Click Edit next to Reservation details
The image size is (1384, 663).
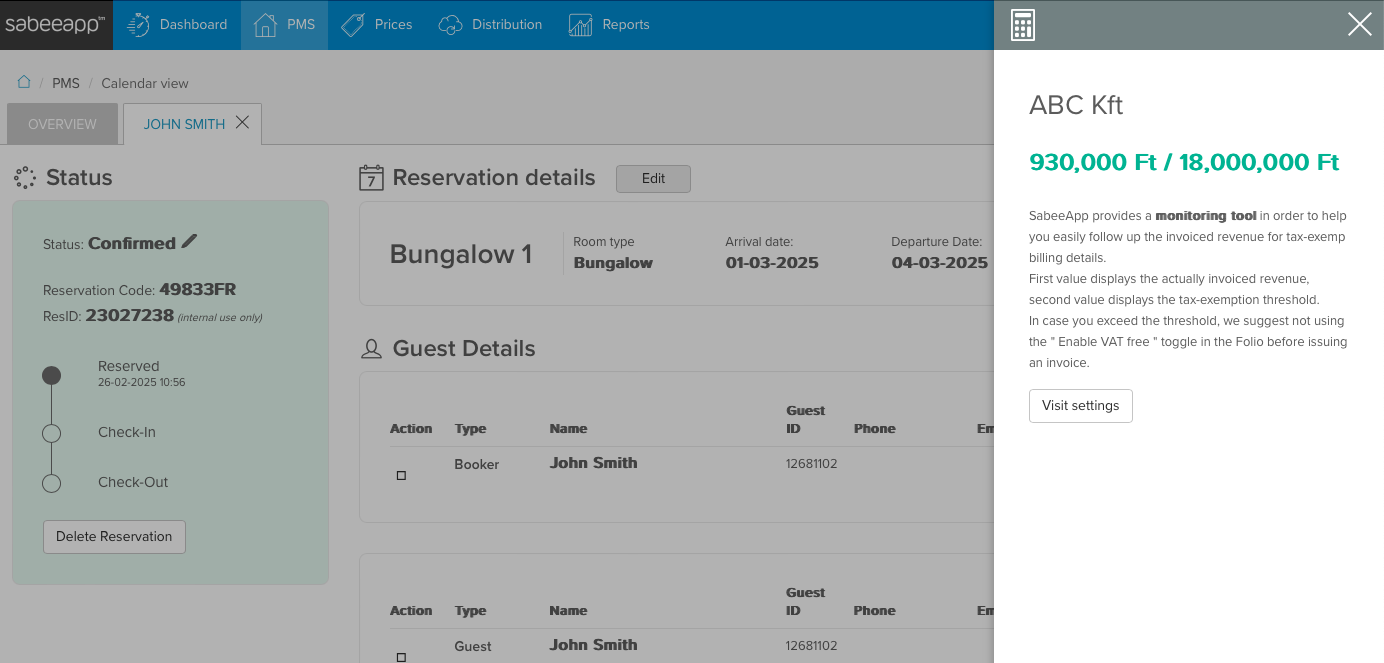[653, 179]
